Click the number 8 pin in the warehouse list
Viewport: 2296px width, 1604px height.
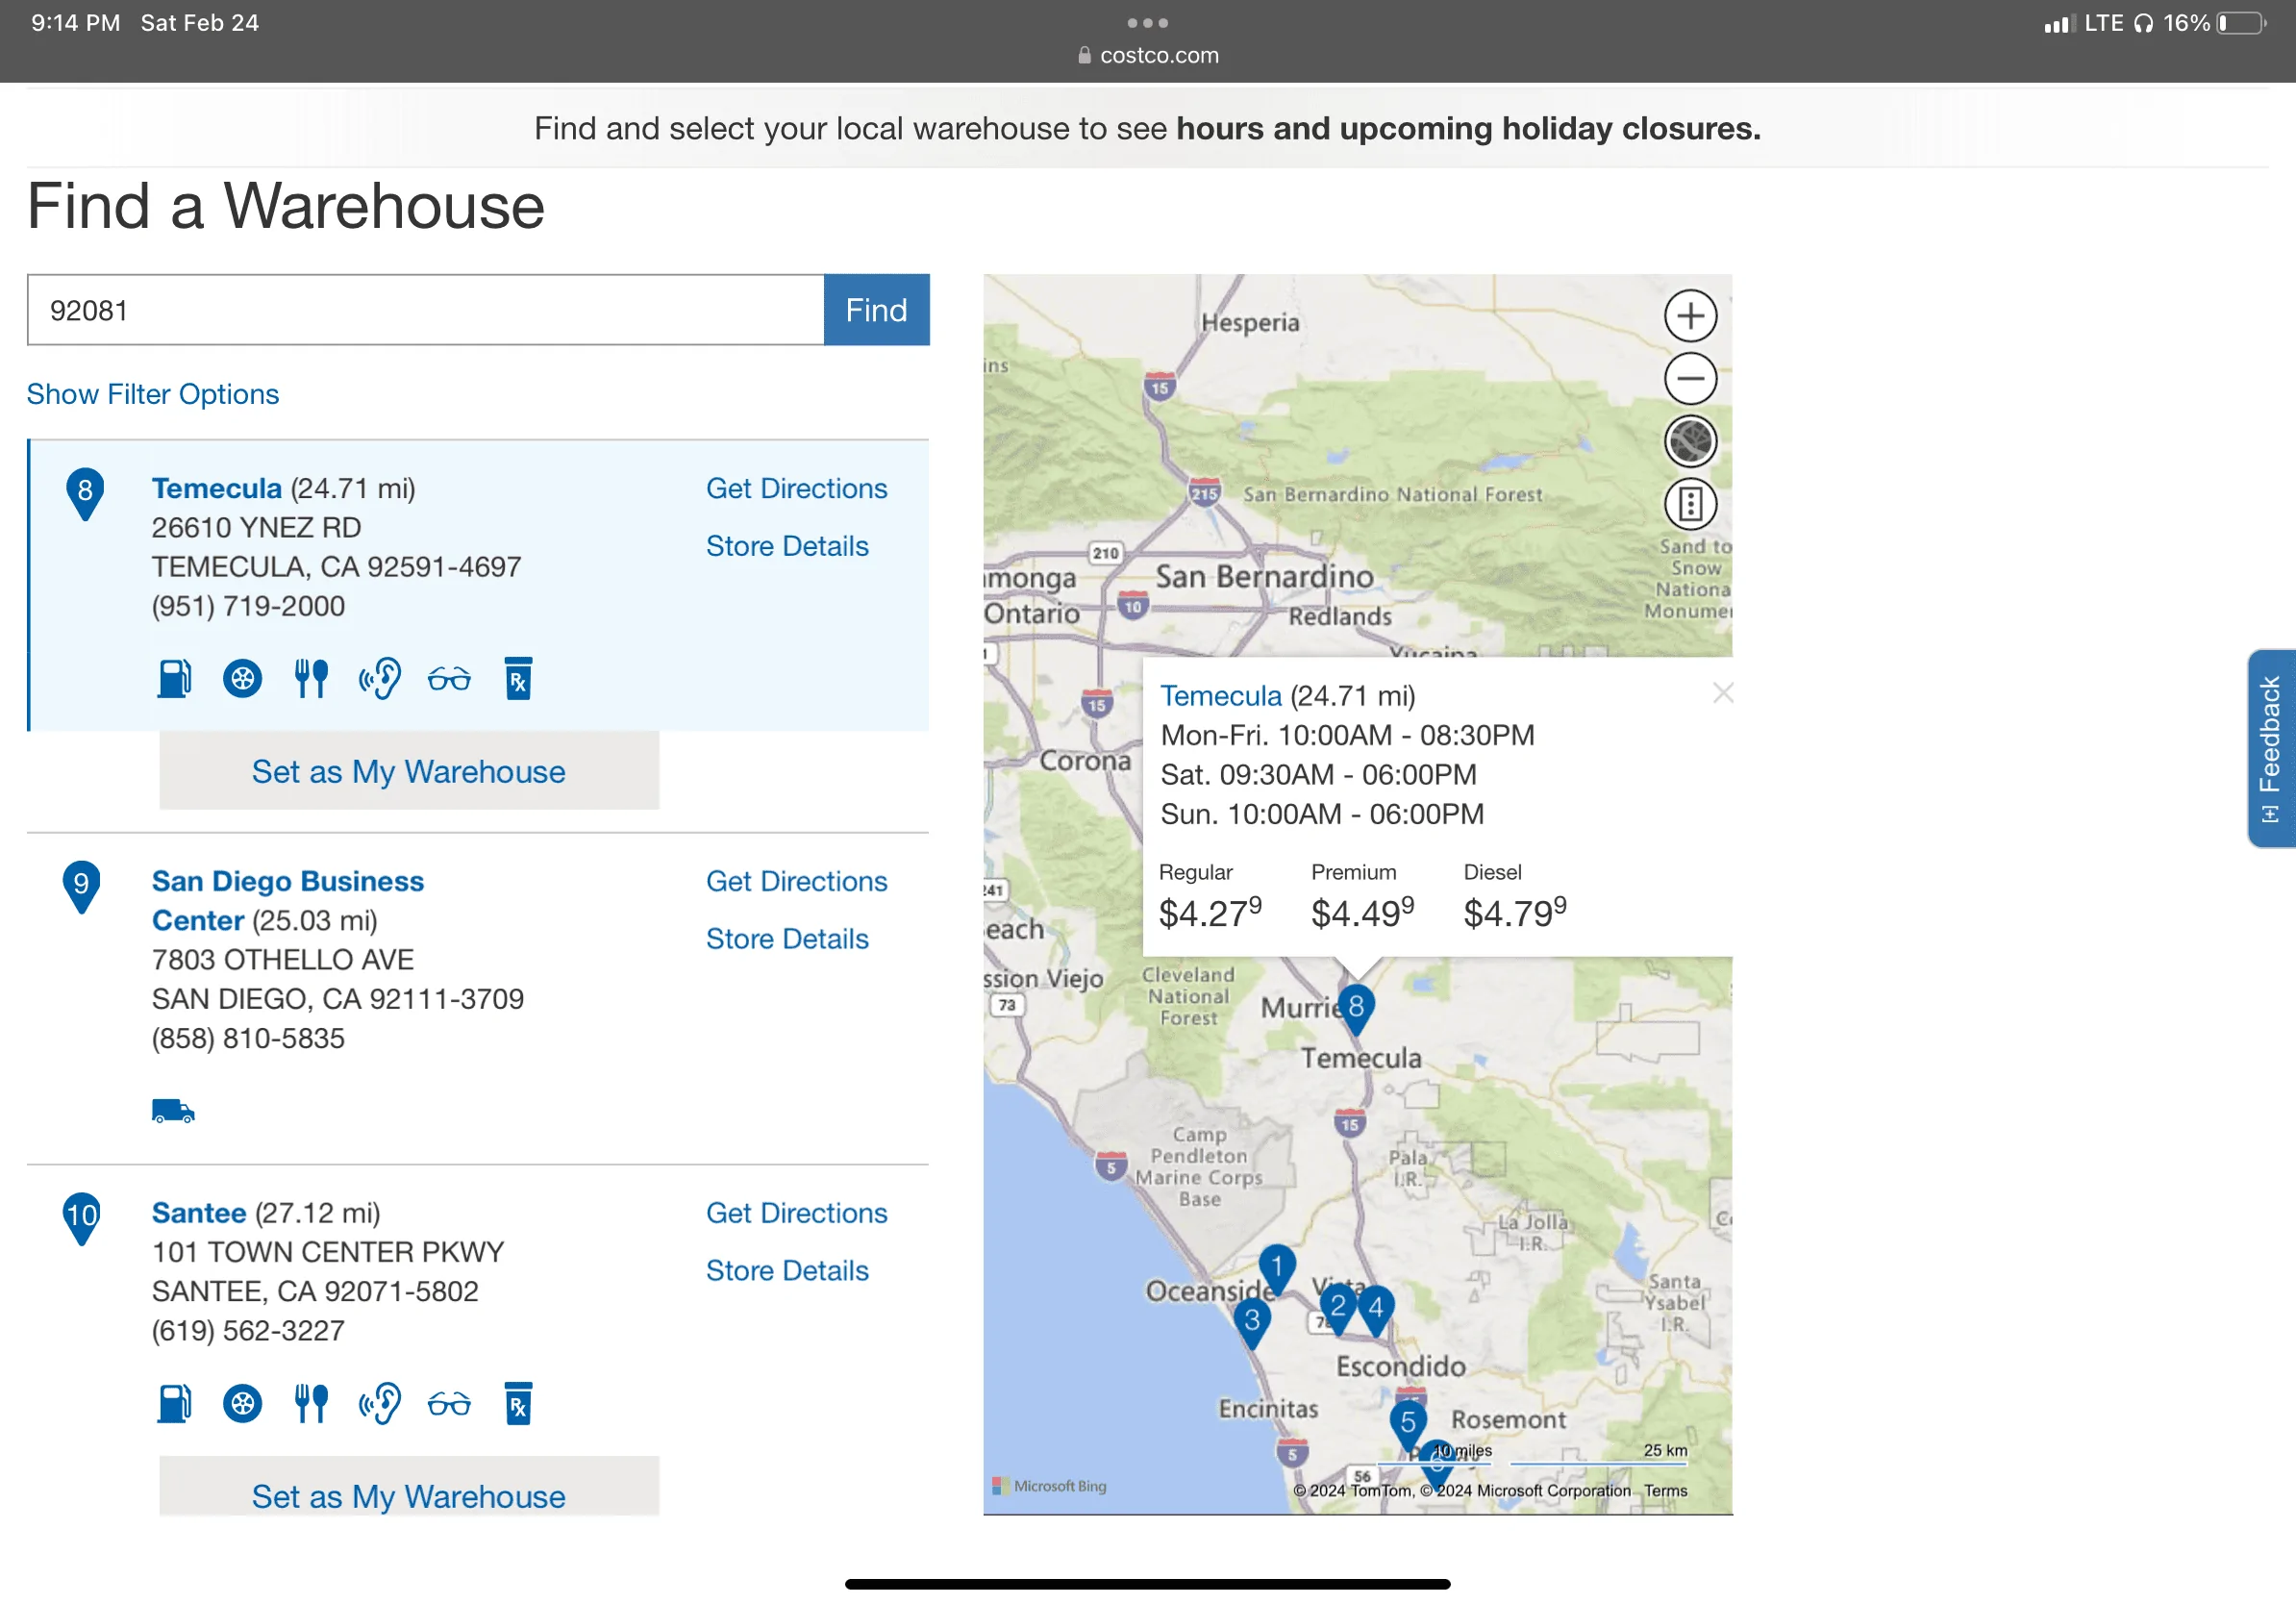pyautogui.click(x=85, y=493)
